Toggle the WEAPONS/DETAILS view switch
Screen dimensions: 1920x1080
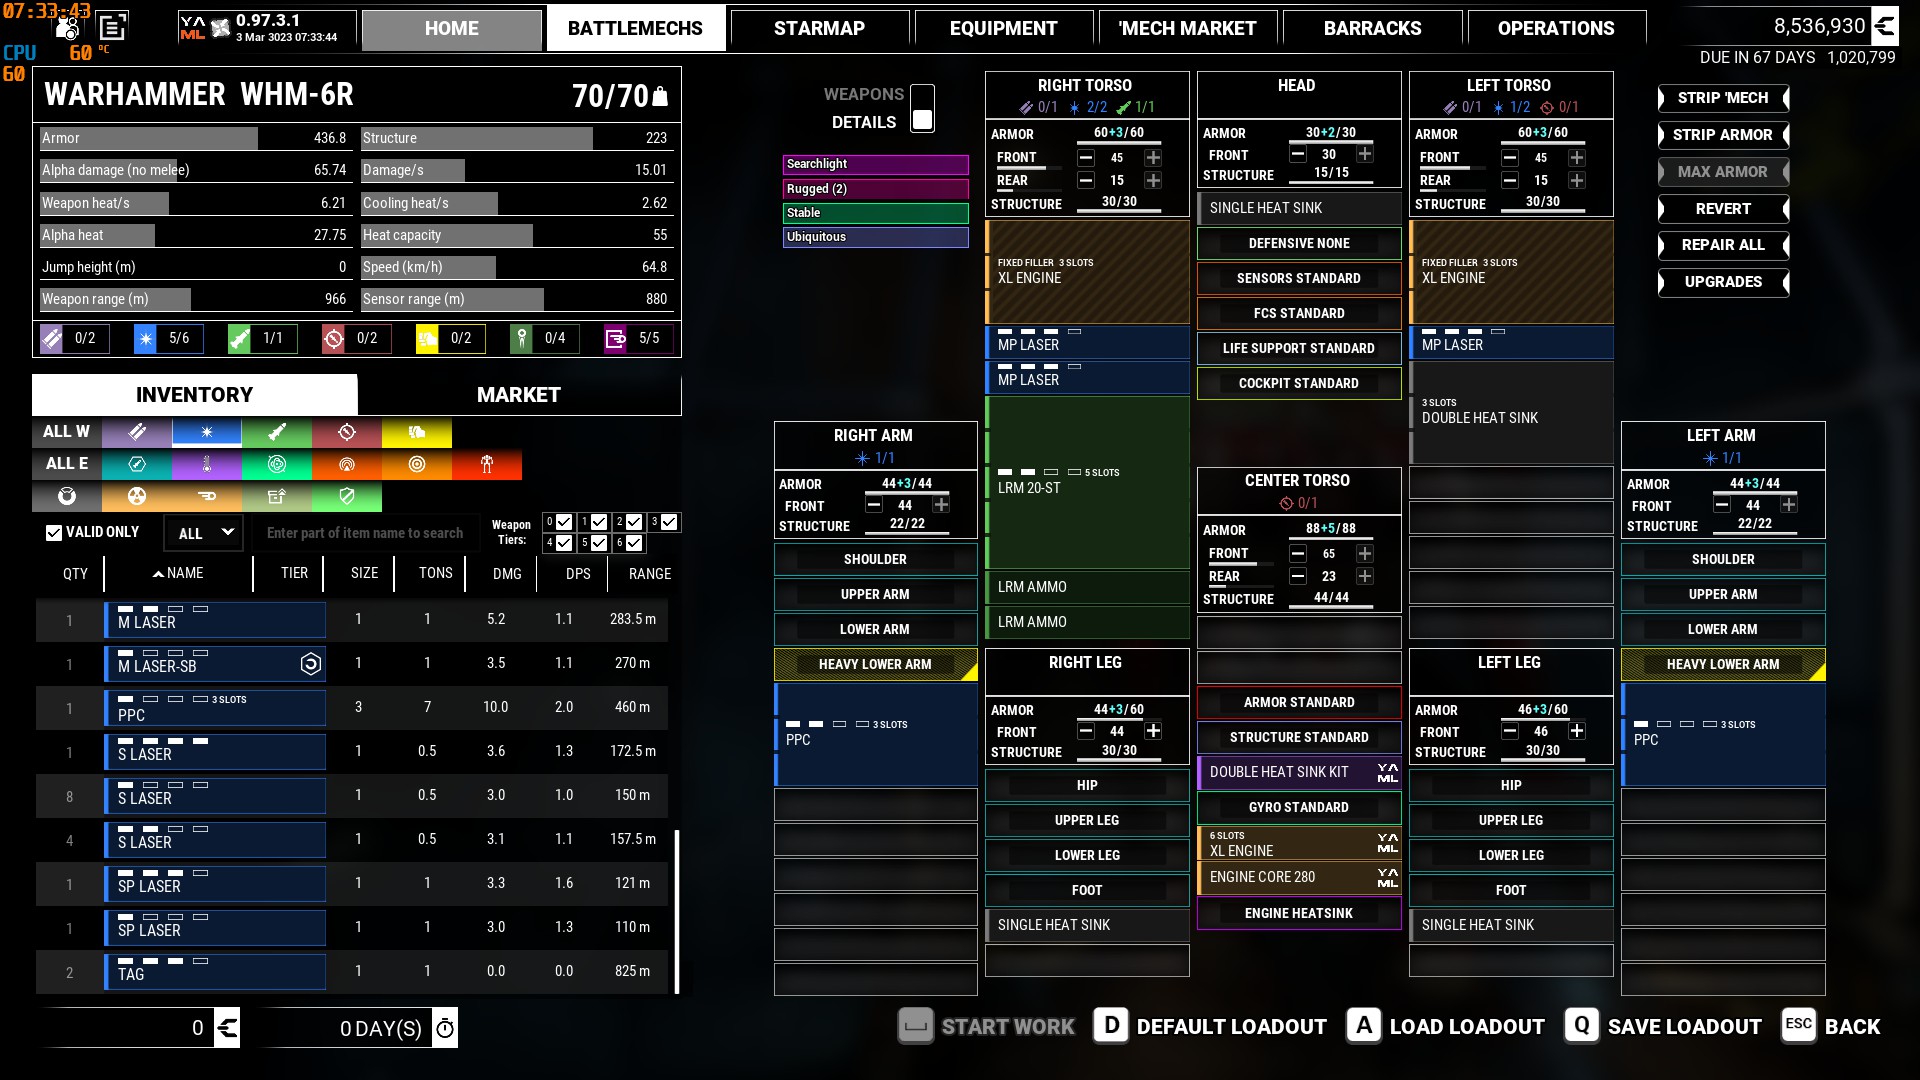coord(922,108)
